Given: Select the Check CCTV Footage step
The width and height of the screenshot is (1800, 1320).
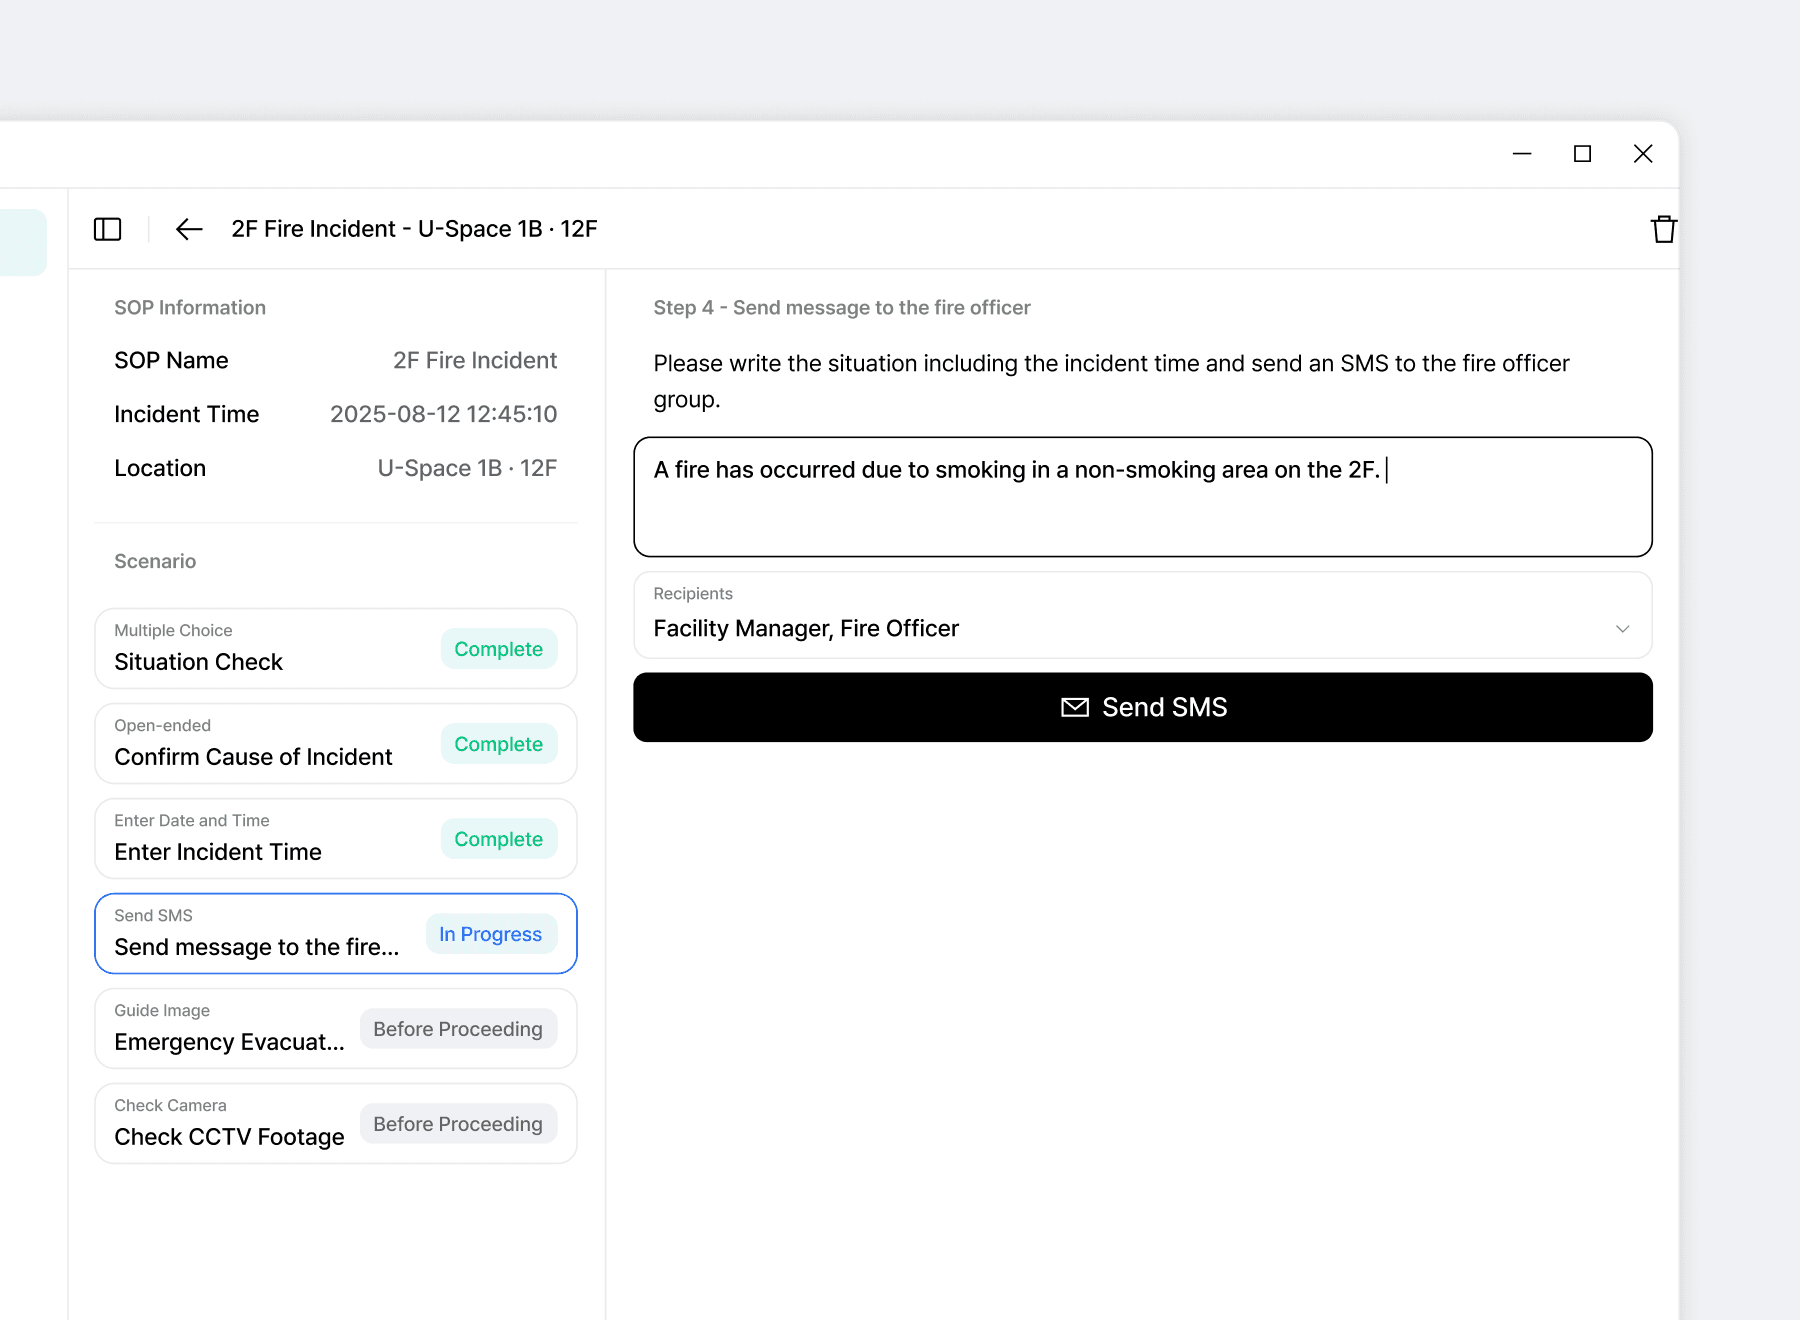Looking at the screenshot, I should tap(229, 1124).
